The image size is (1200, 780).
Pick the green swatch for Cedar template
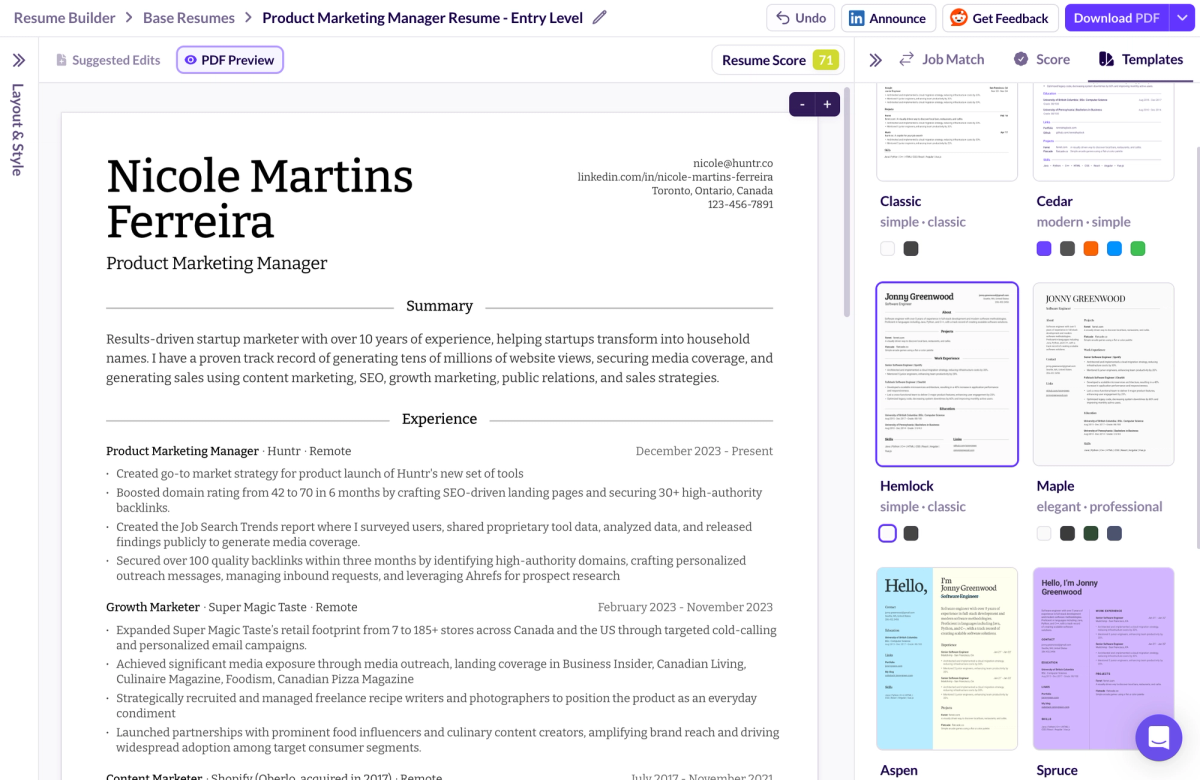click(1137, 248)
